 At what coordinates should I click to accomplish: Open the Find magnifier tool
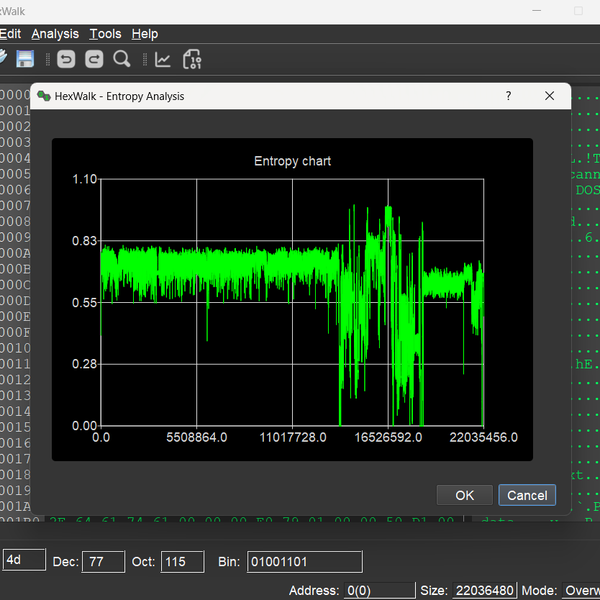coord(122,59)
